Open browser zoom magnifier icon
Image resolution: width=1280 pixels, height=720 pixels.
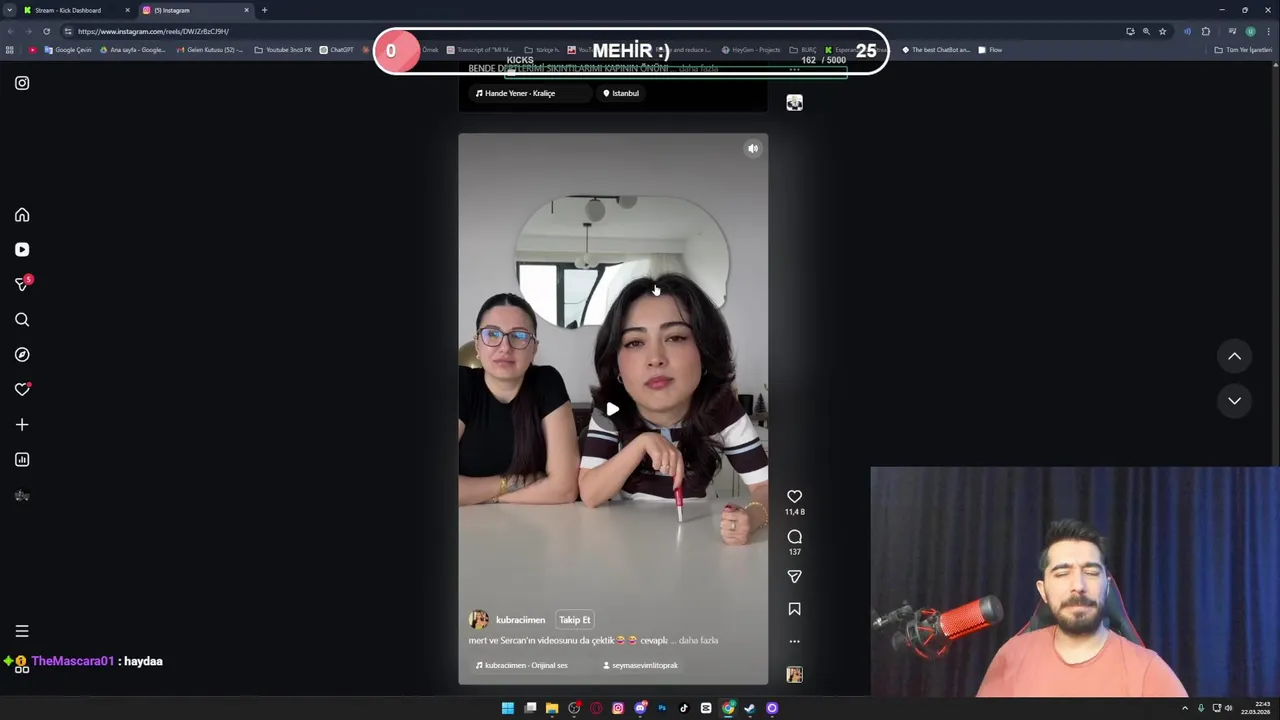(1146, 31)
